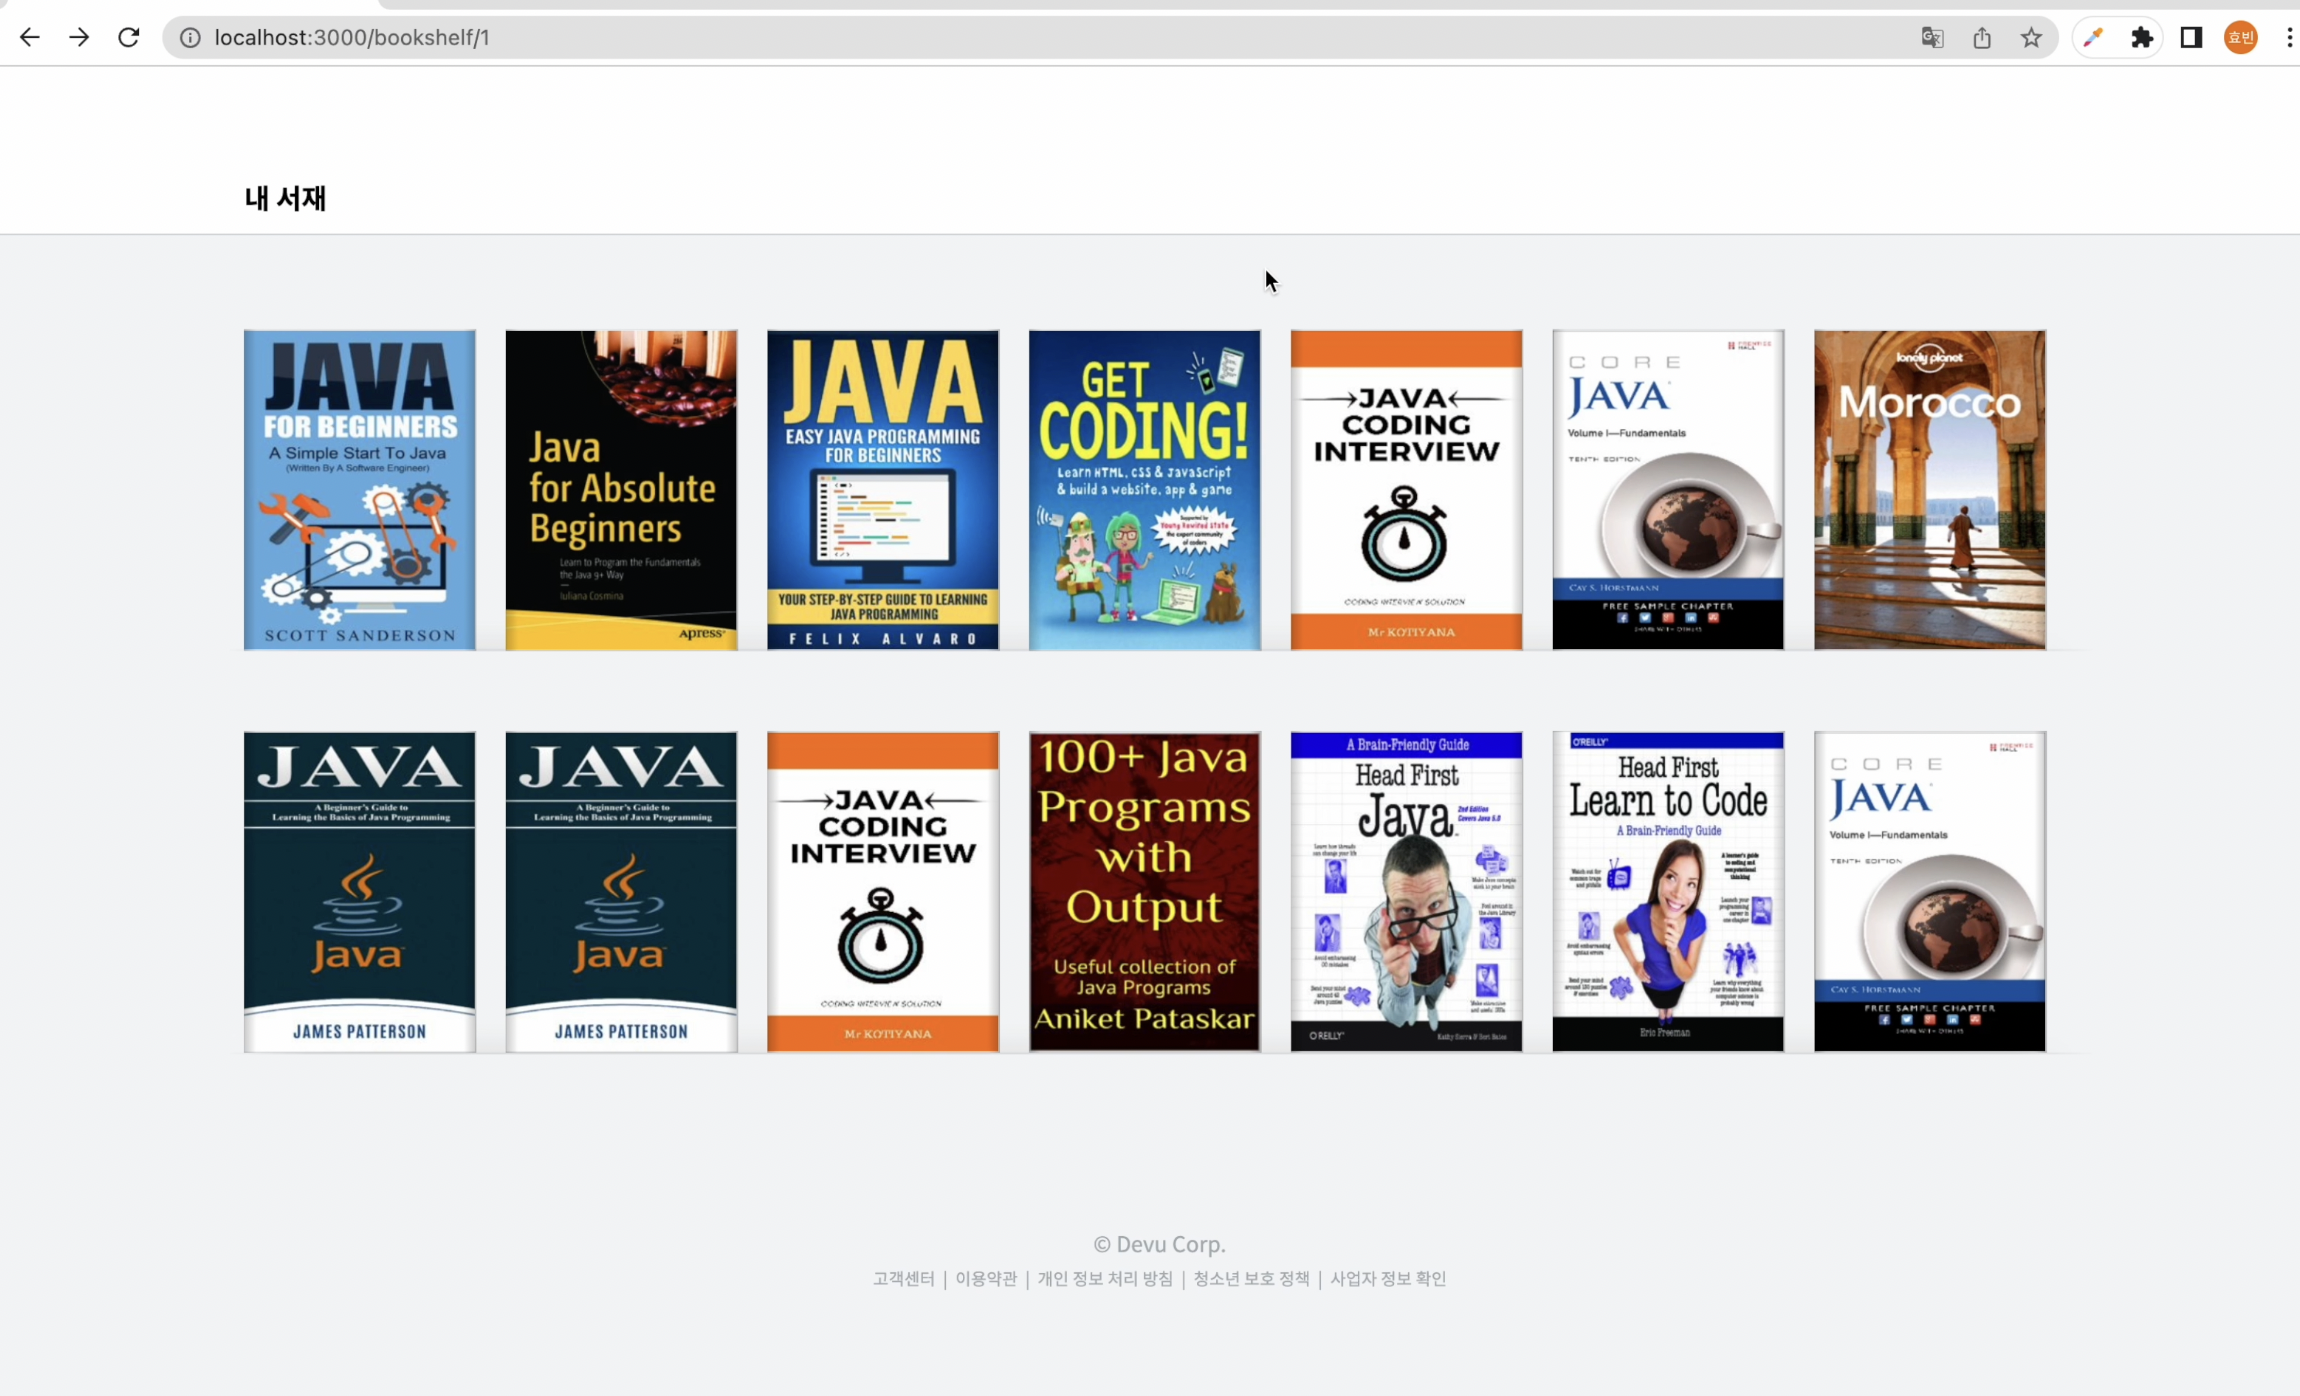Reload the bookshelf page
Screen dimensions: 2300x1396
pos(129,37)
